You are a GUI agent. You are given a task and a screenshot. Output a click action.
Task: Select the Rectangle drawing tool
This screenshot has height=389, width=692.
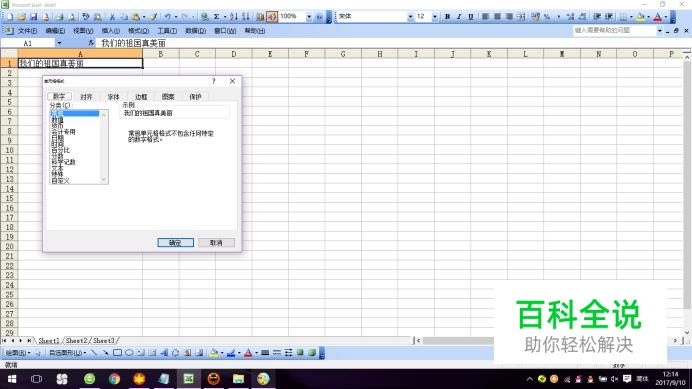(117, 353)
